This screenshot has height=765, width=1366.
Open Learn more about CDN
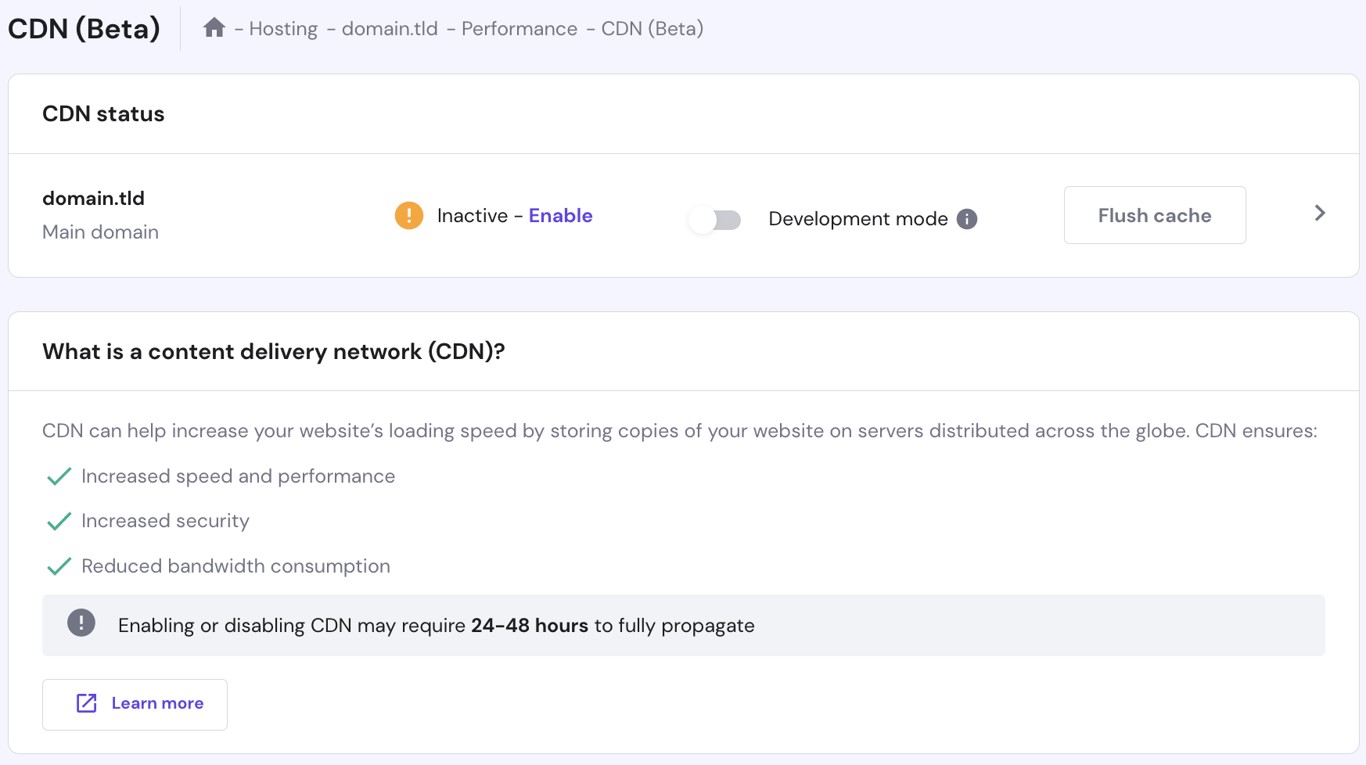pos(134,704)
